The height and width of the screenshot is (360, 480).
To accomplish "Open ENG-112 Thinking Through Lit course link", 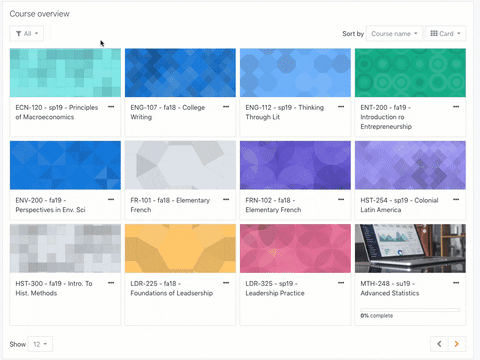I will (285, 112).
